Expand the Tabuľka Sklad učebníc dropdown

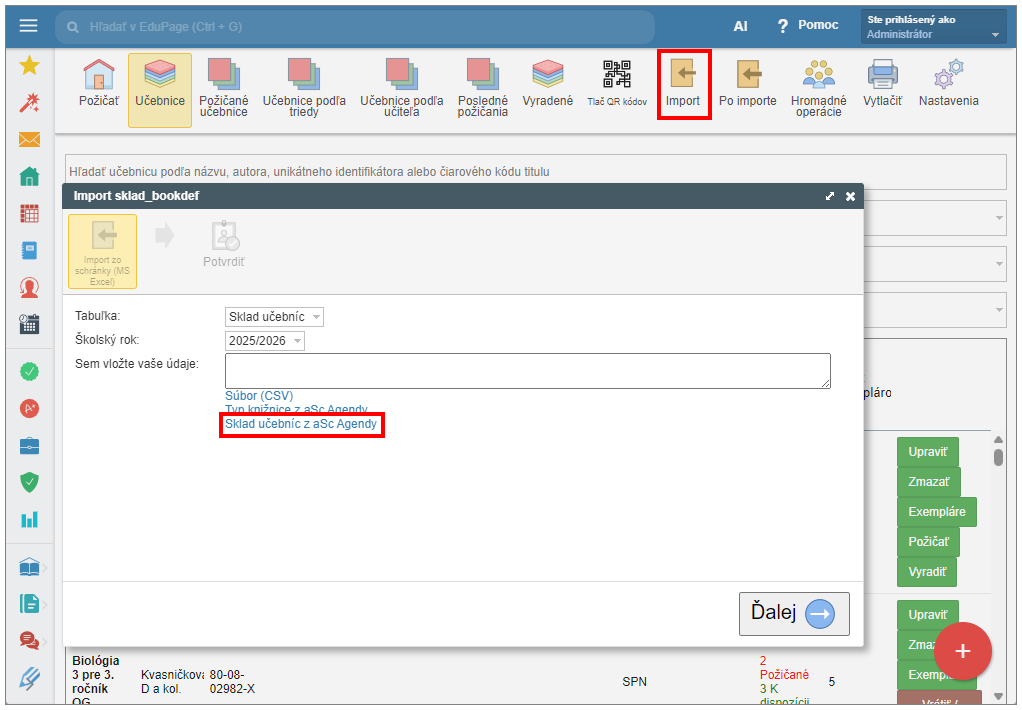coord(275,317)
